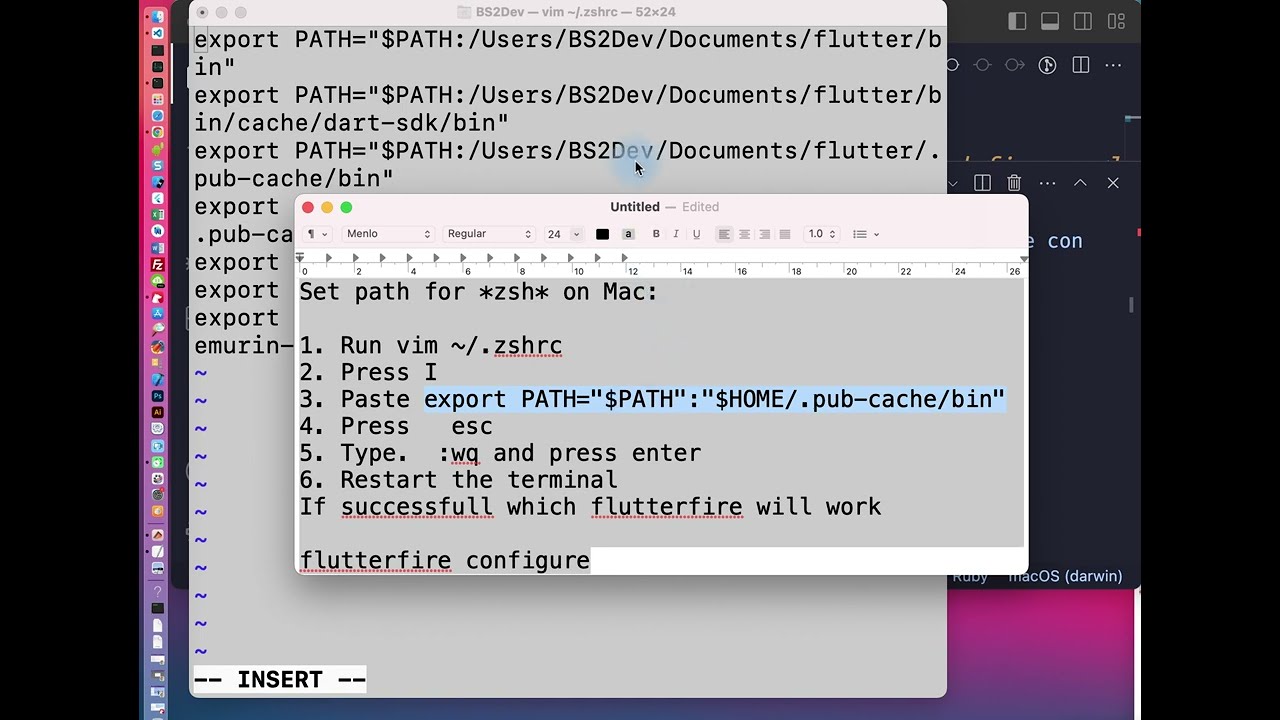
Task: Toggle secondary side bar in VS Code
Action: click(1083, 21)
